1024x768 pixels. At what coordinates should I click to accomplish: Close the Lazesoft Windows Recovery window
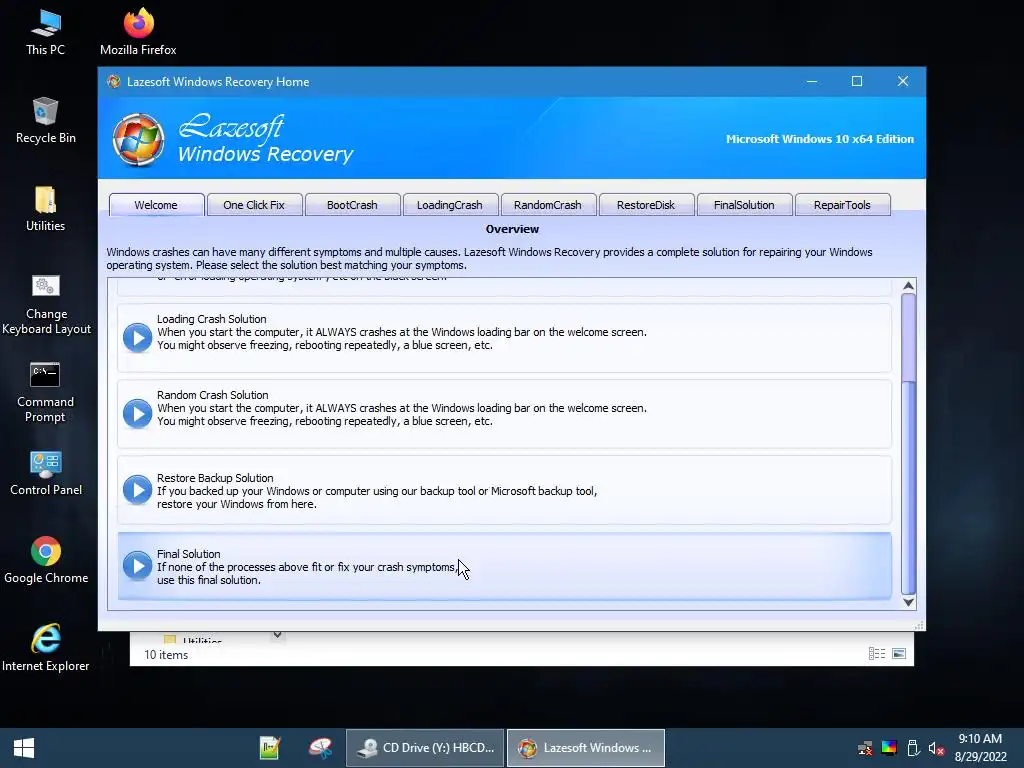903,82
